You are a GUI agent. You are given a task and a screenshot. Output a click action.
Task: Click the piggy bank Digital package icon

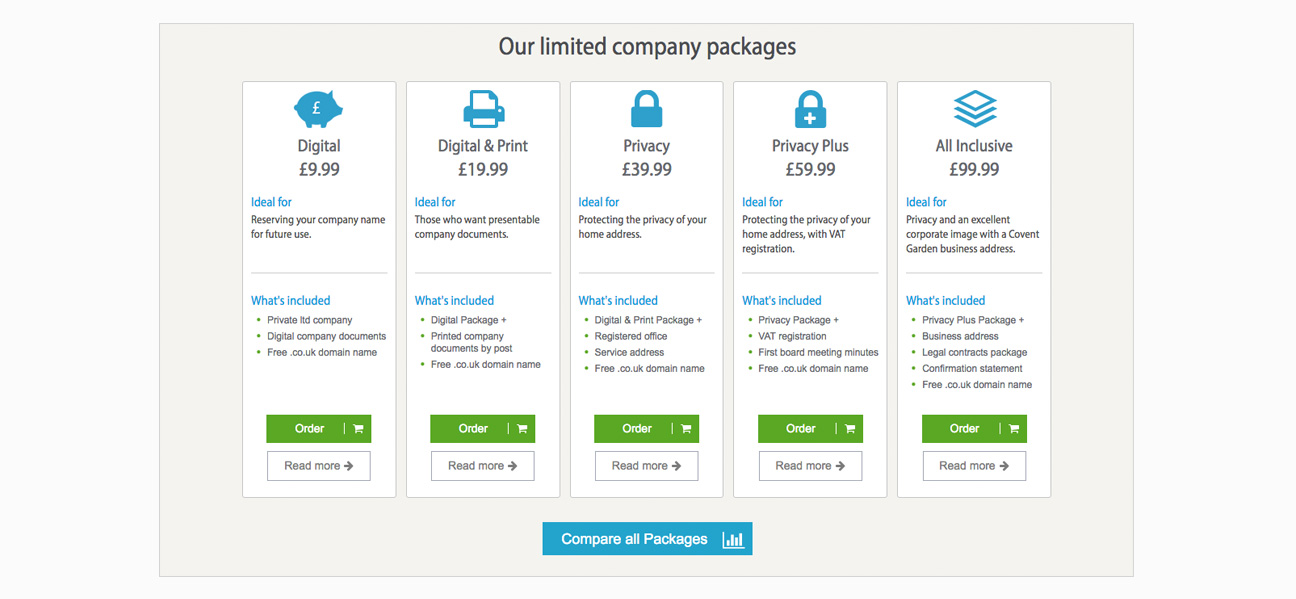tap(318, 108)
